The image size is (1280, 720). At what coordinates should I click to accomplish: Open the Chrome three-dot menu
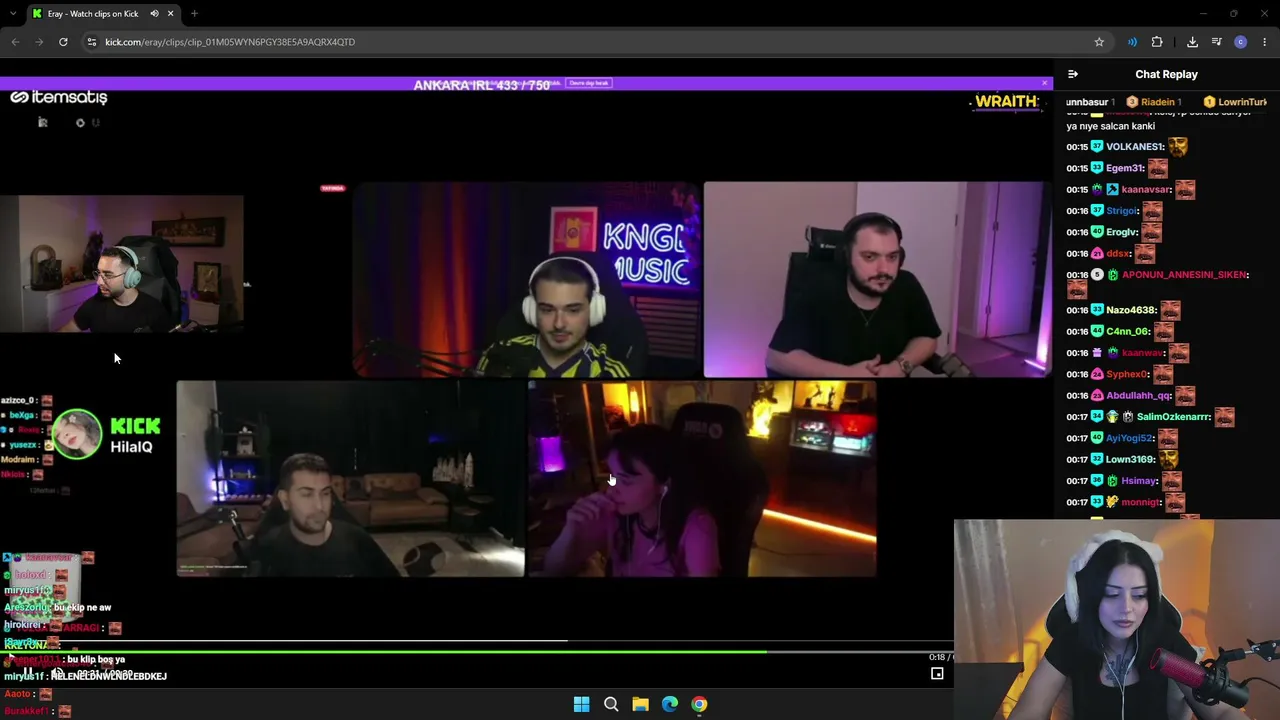tap(1265, 42)
